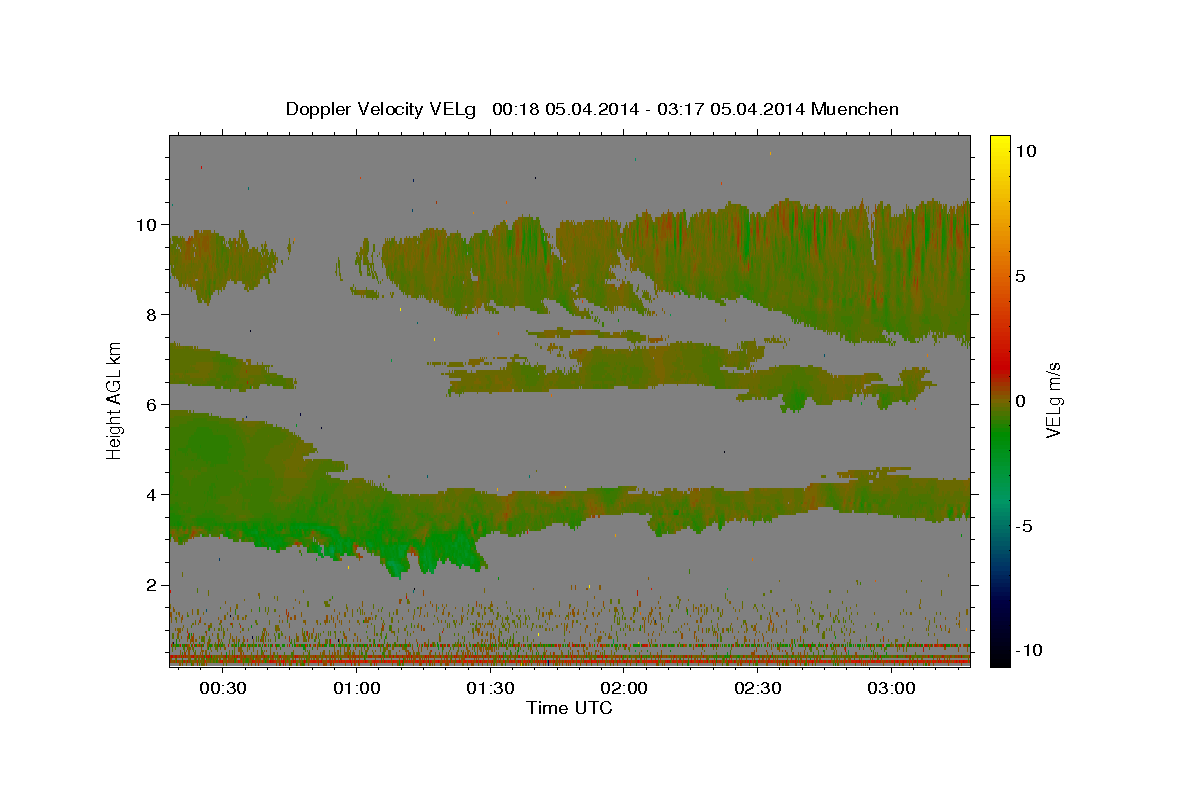Select the '02:00' time axis label
The height and width of the screenshot is (800, 1200).
pos(623,689)
